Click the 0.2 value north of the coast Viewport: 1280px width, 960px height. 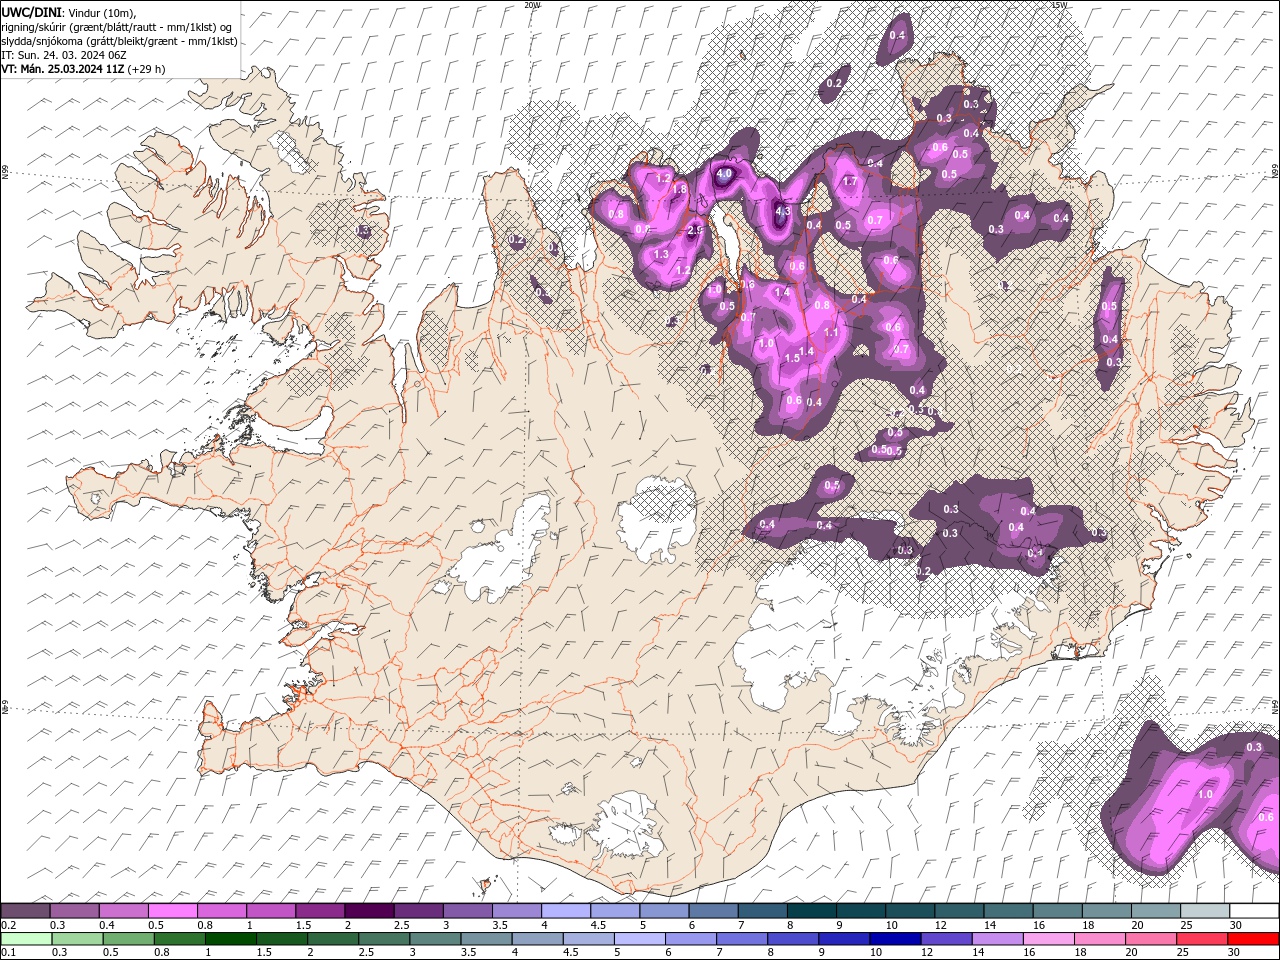click(x=834, y=84)
